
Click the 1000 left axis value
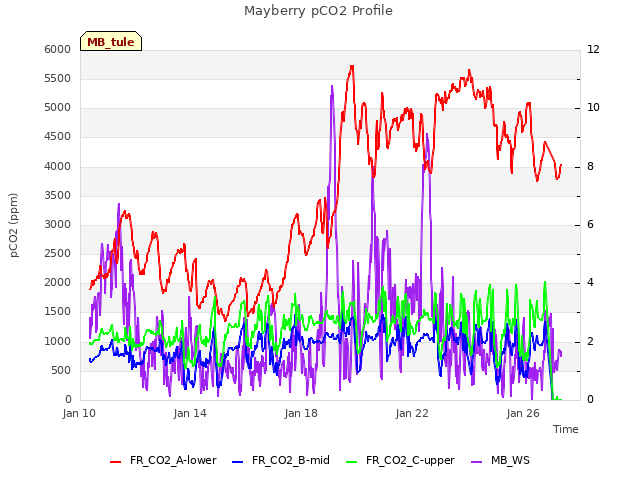coord(58,341)
